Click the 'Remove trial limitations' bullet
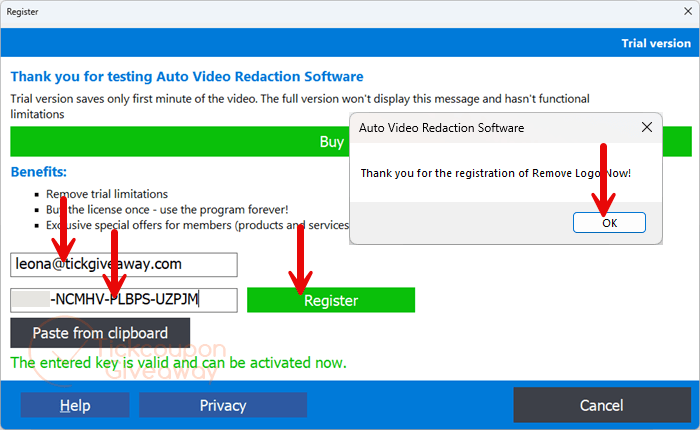 [x=107, y=194]
